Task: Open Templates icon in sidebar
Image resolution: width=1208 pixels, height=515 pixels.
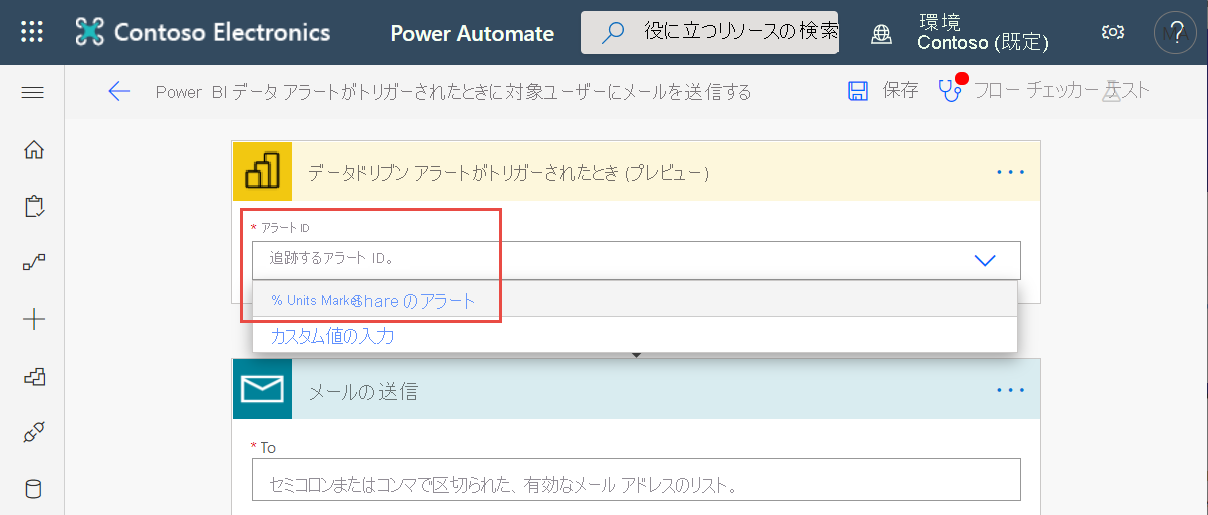Action: [34, 377]
